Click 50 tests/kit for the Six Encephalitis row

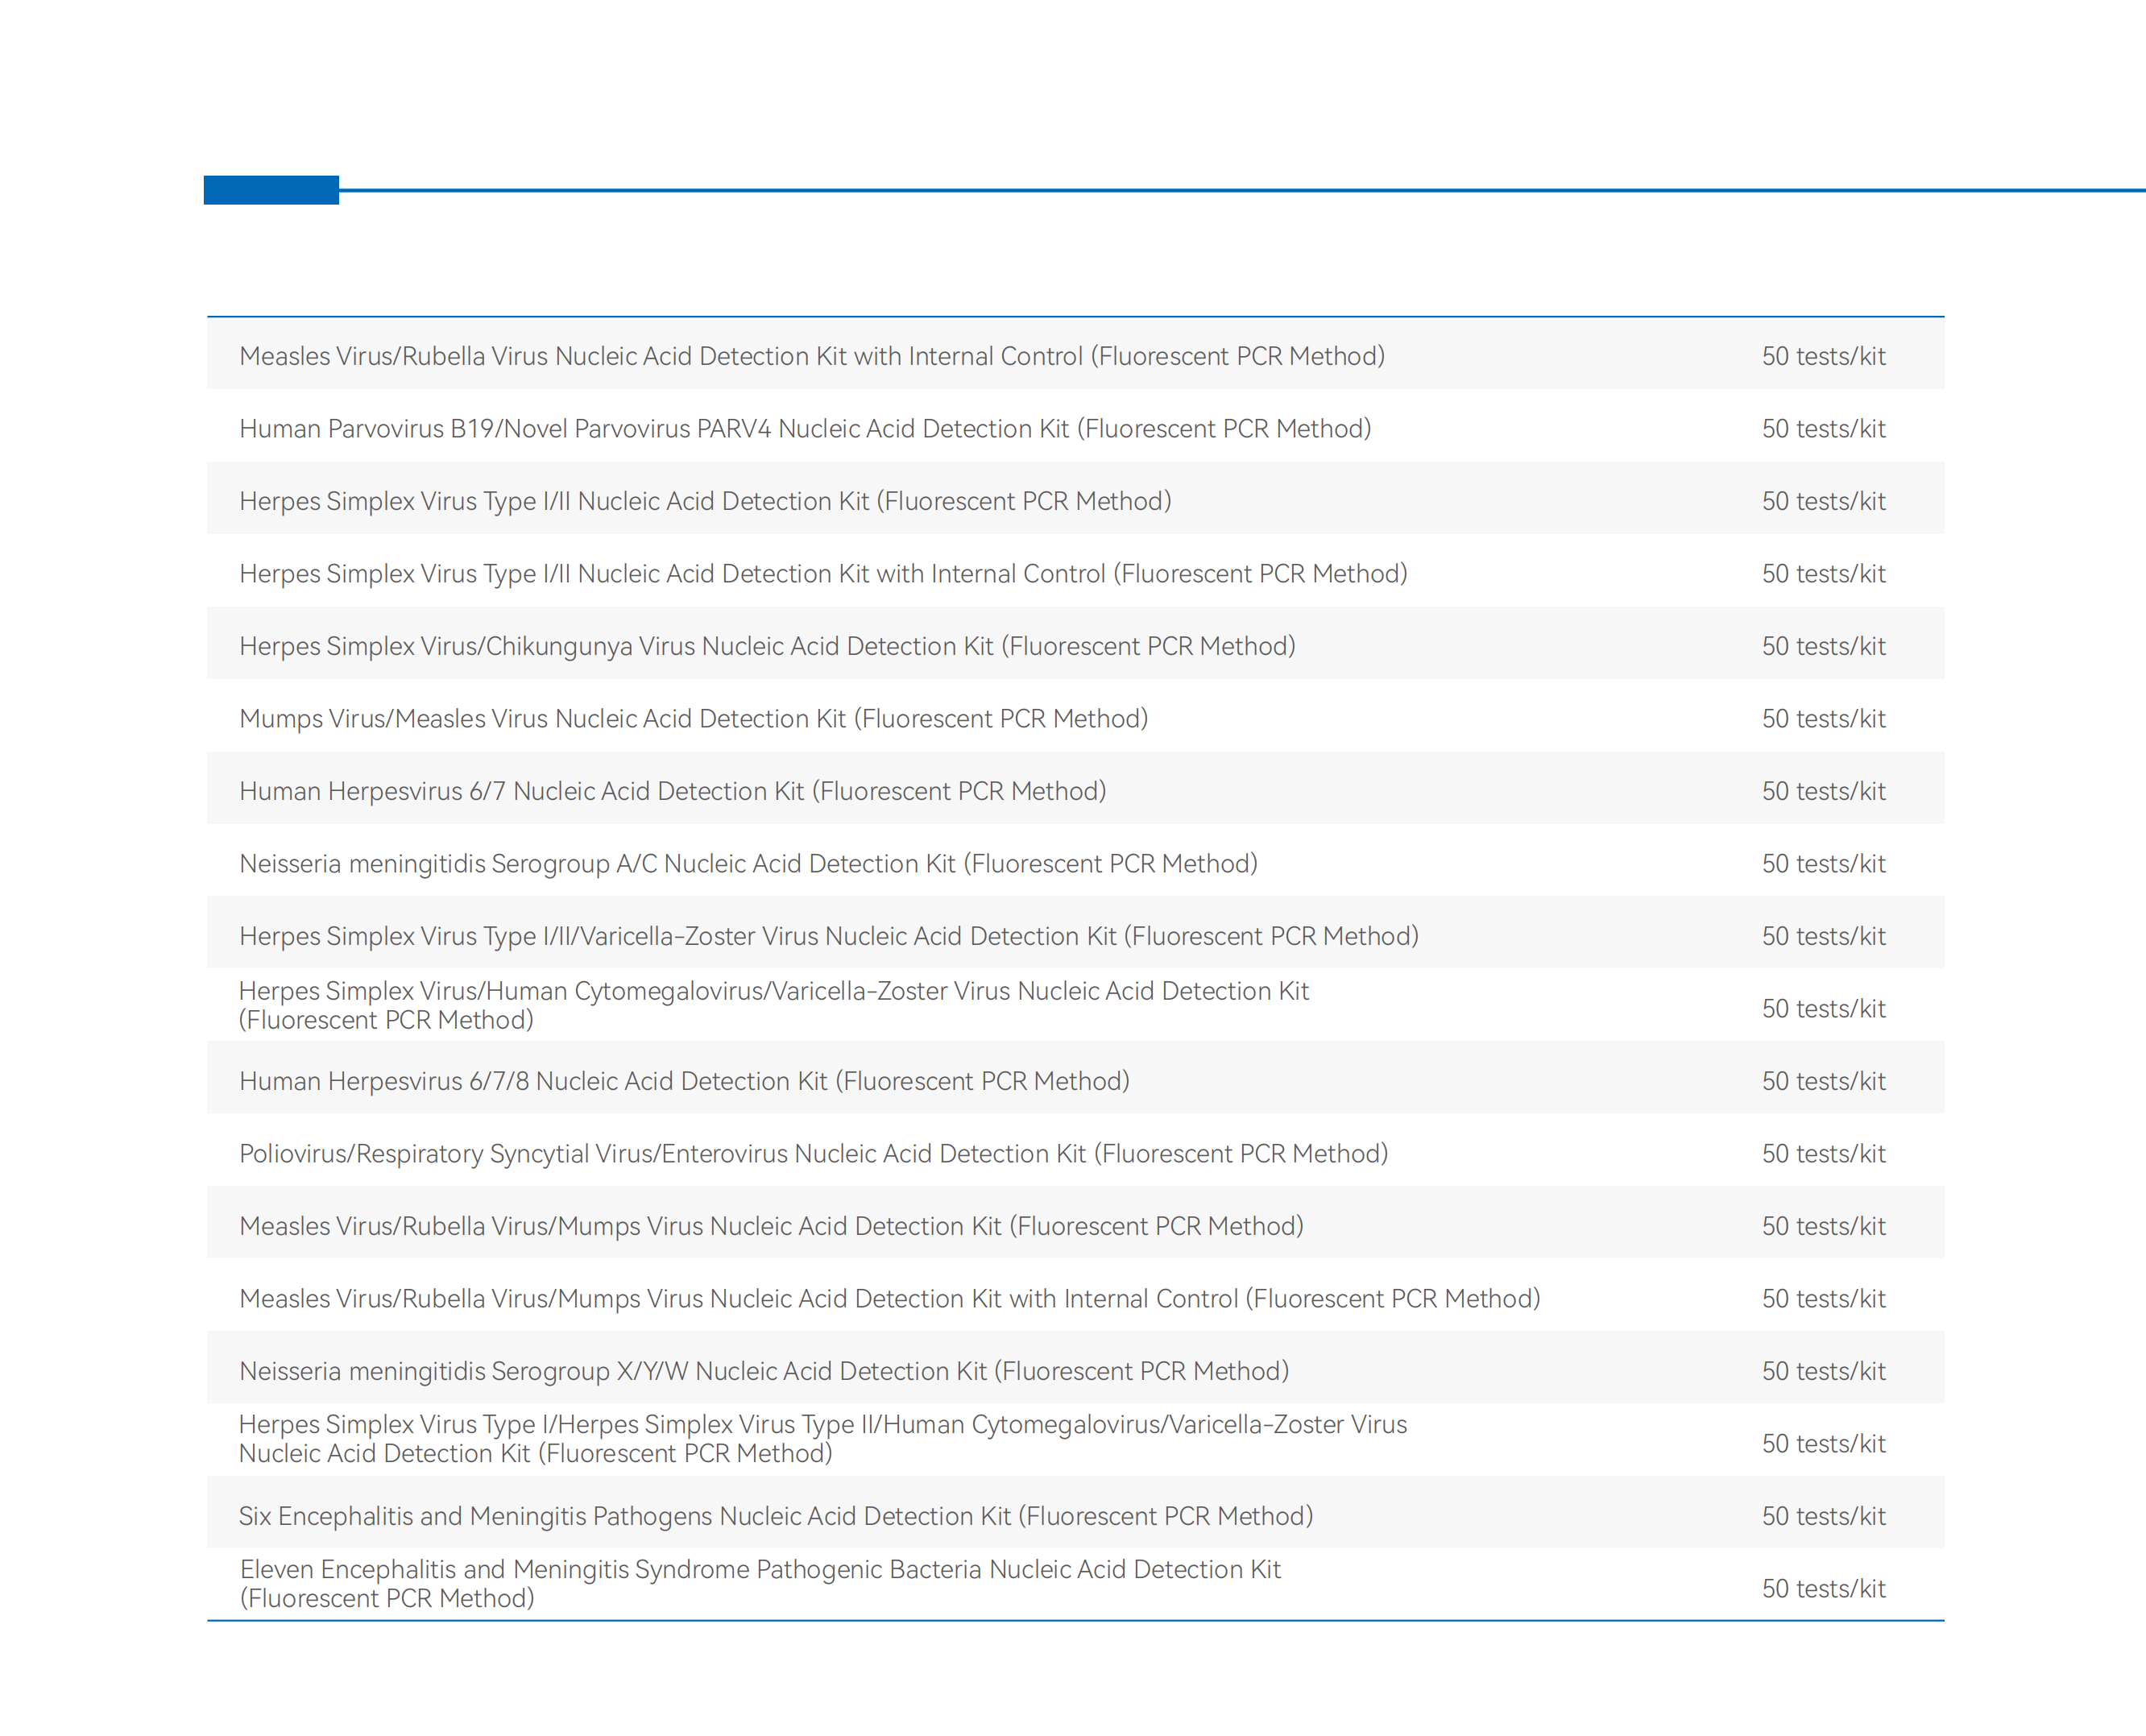(1823, 1516)
